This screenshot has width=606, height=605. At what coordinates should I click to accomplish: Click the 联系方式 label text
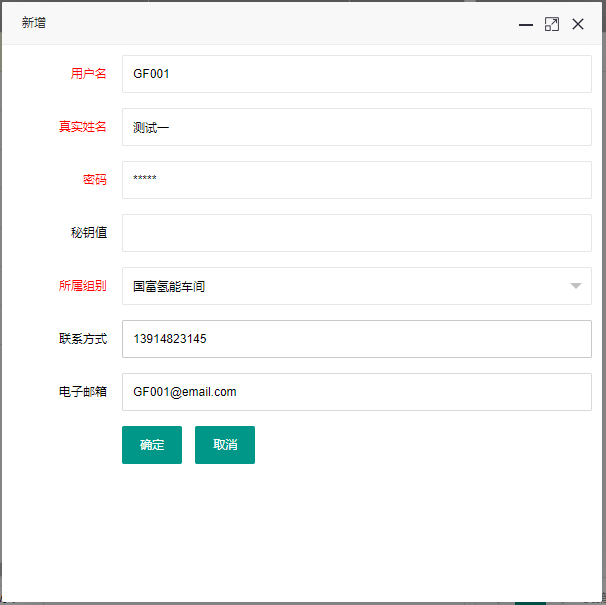pos(82,338)
